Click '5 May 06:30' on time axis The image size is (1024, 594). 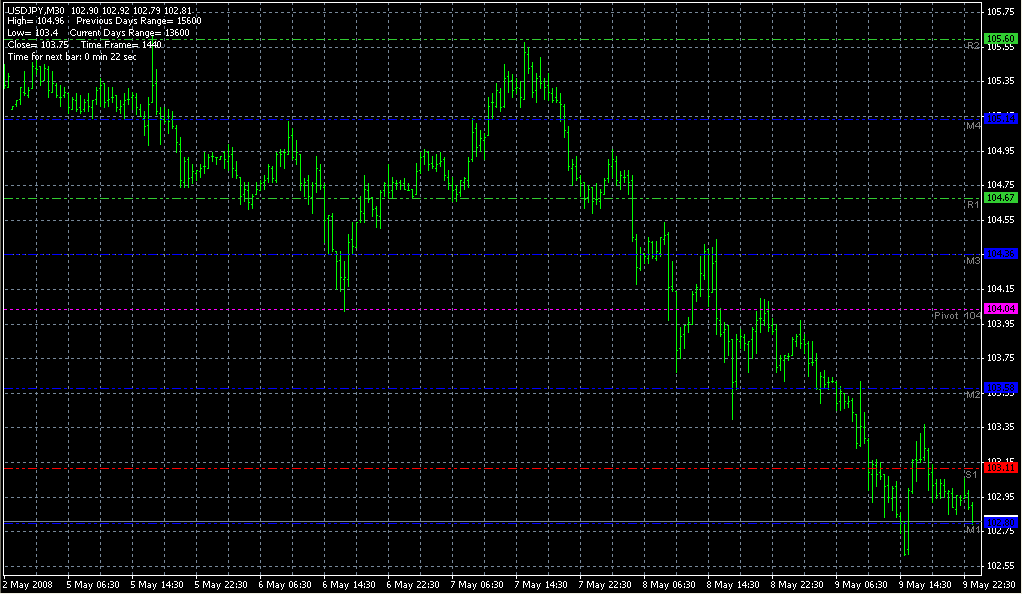93,585
